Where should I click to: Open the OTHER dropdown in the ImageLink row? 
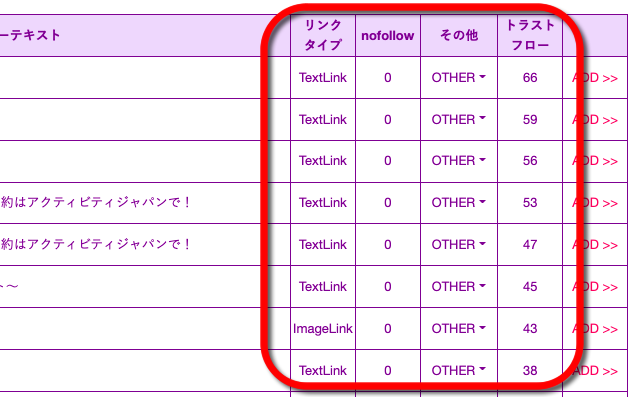coord(459,329)
